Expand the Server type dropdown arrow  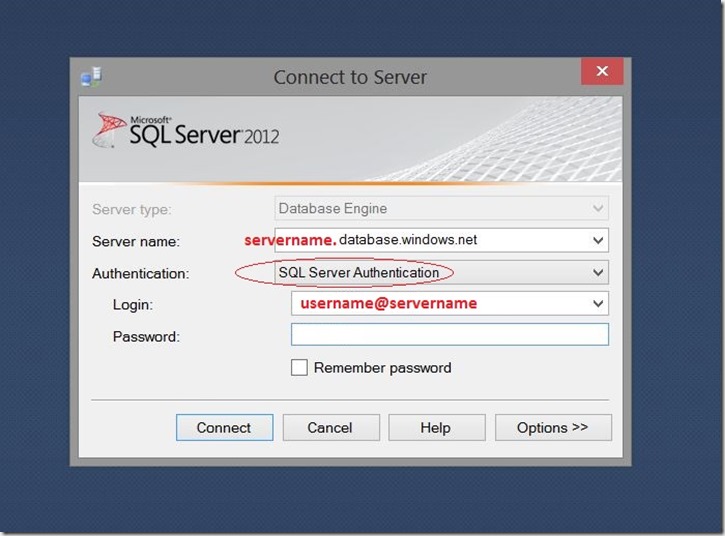click(x=598, y=209)
